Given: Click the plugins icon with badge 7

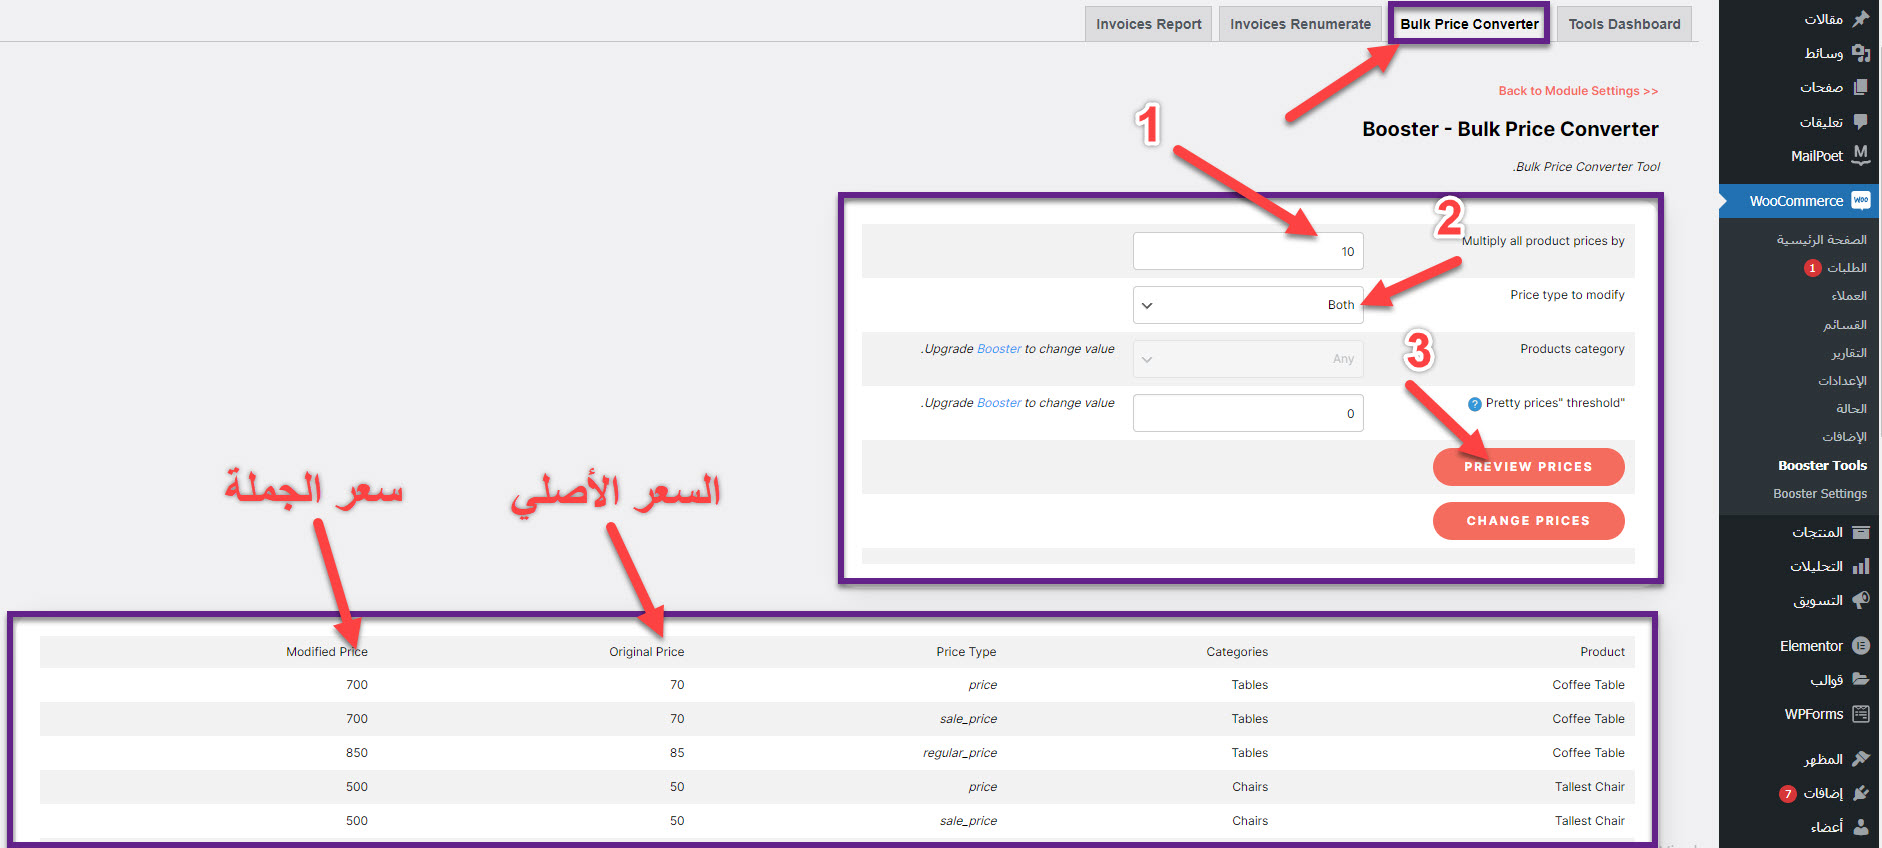Looking at the screenshot, I should tap(1860, 793).
